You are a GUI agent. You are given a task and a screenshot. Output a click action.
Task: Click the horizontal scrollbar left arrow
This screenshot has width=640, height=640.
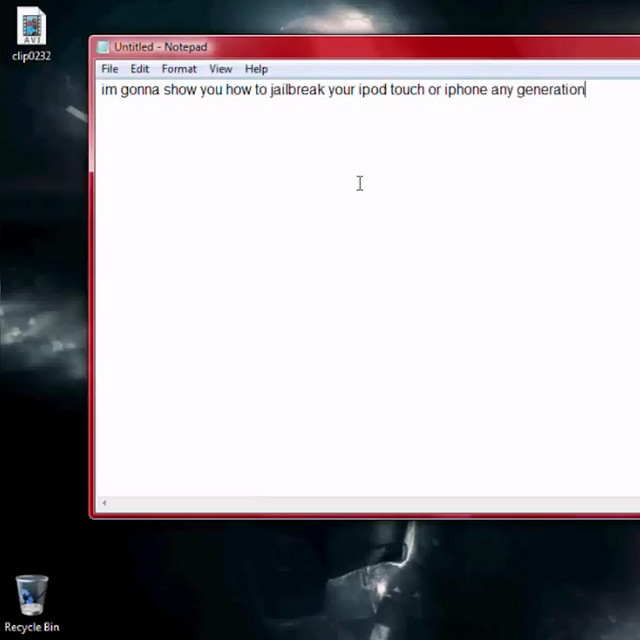[104, 503]
